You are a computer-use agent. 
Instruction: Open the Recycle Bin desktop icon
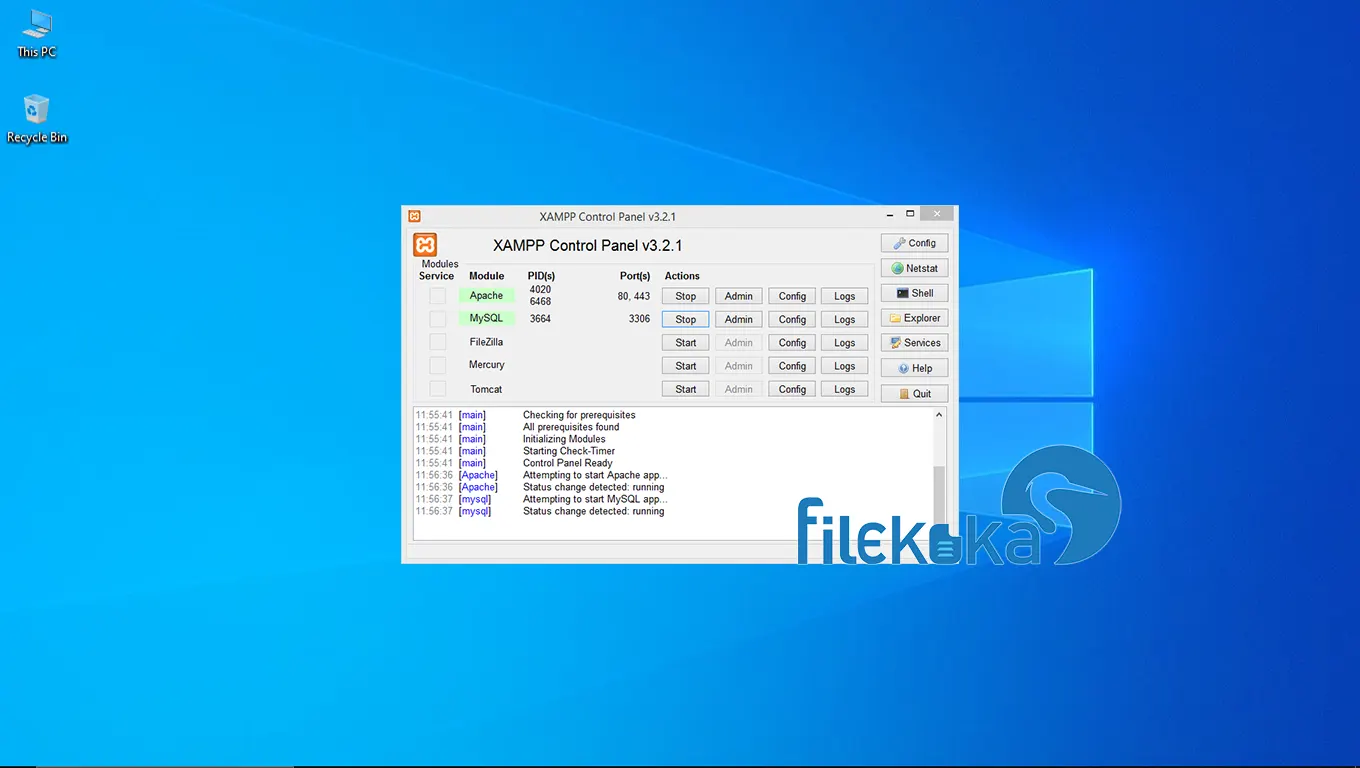click(37, 119)
